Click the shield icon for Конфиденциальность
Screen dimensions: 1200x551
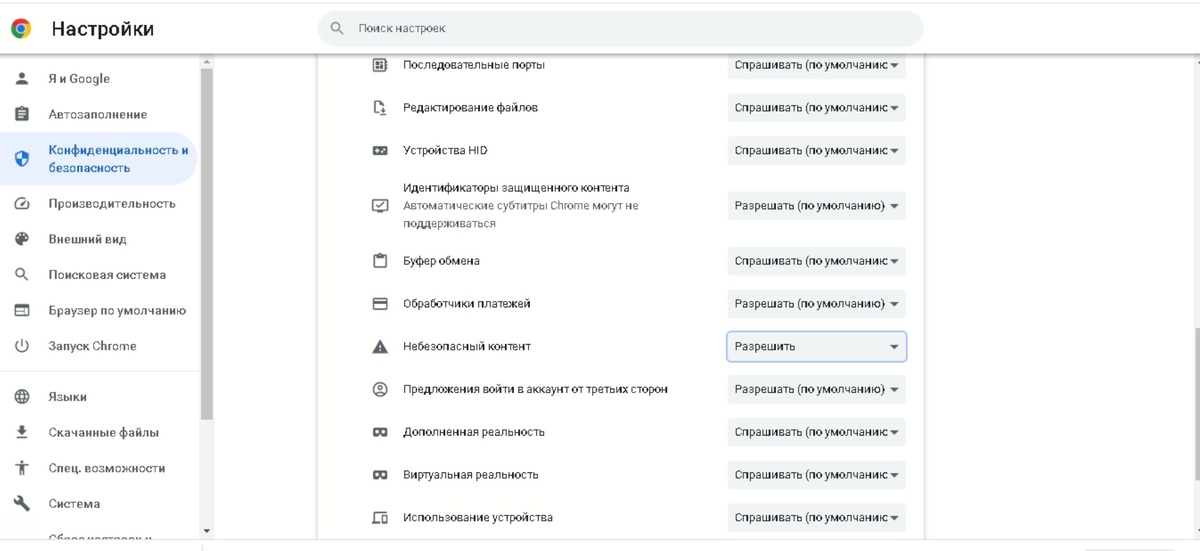click(x=22, y=159)
